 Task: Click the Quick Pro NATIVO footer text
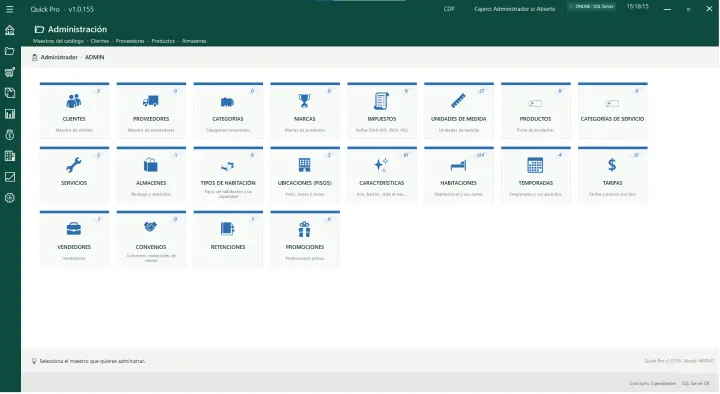[x=679, y=361]
